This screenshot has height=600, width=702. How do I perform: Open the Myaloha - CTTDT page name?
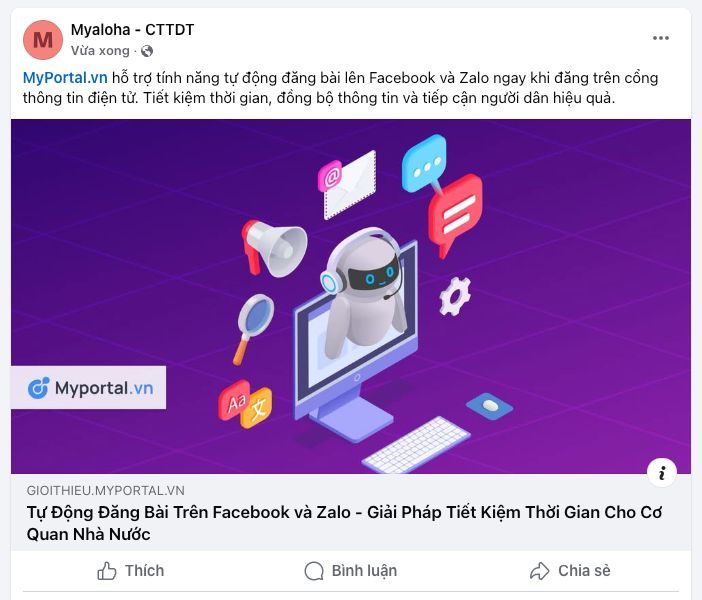[x=132, y=30]
